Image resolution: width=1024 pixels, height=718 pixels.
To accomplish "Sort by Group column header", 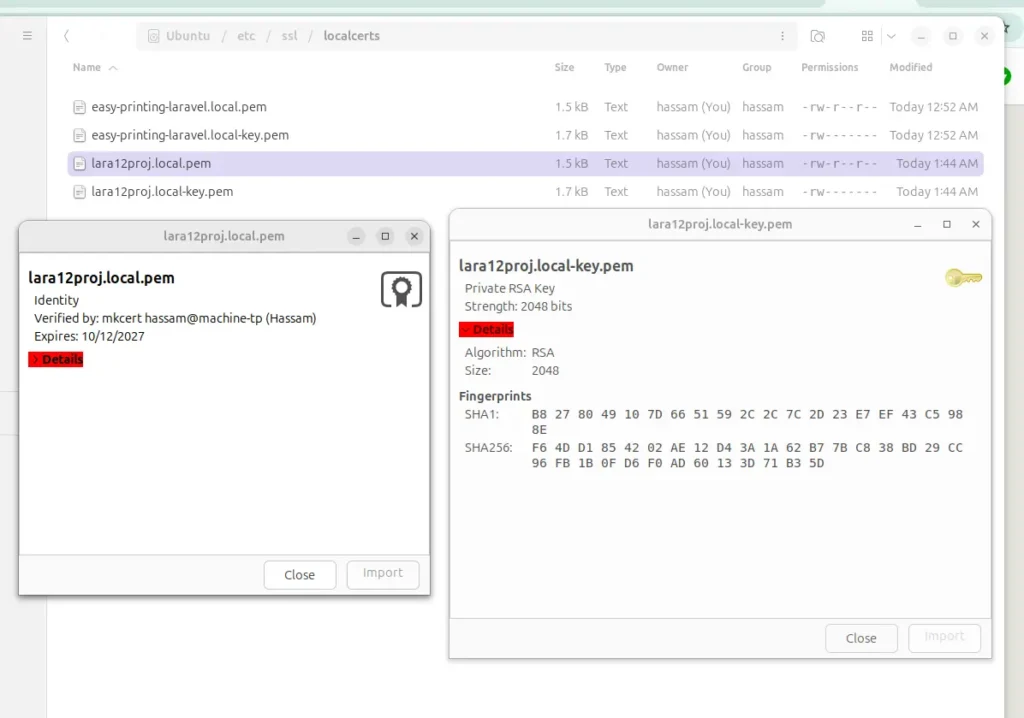I will [x=756, y=67].
